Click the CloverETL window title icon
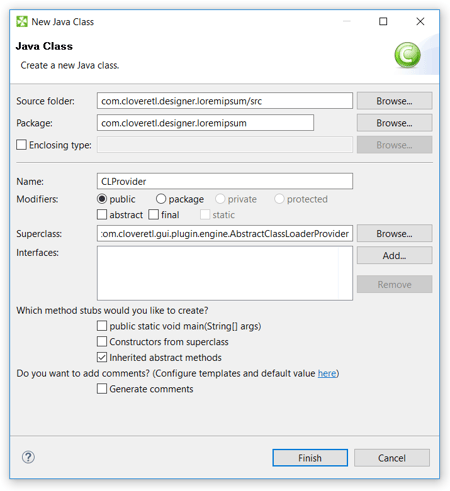Screen dimensions: 450x491 click(x=22, y=22)
